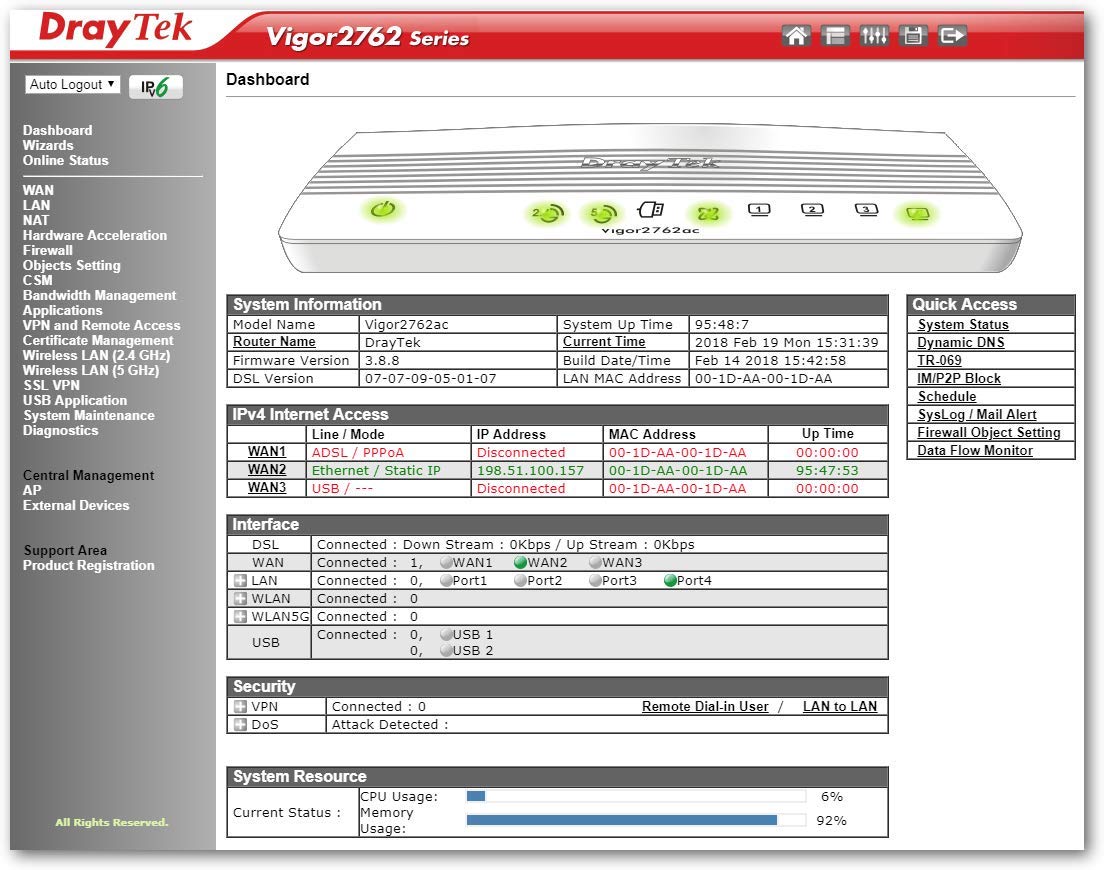This screenshot has width=1104, height=870.
Task: Click the DrayTek logo
Action: tap(115, 30)
